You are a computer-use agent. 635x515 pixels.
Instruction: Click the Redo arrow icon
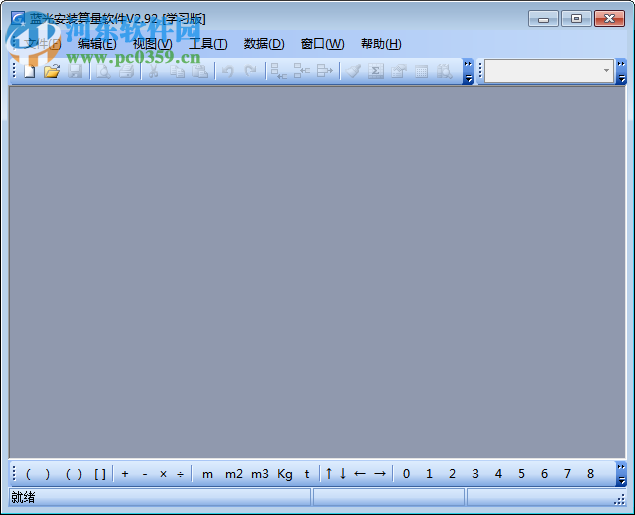(251, 71)
